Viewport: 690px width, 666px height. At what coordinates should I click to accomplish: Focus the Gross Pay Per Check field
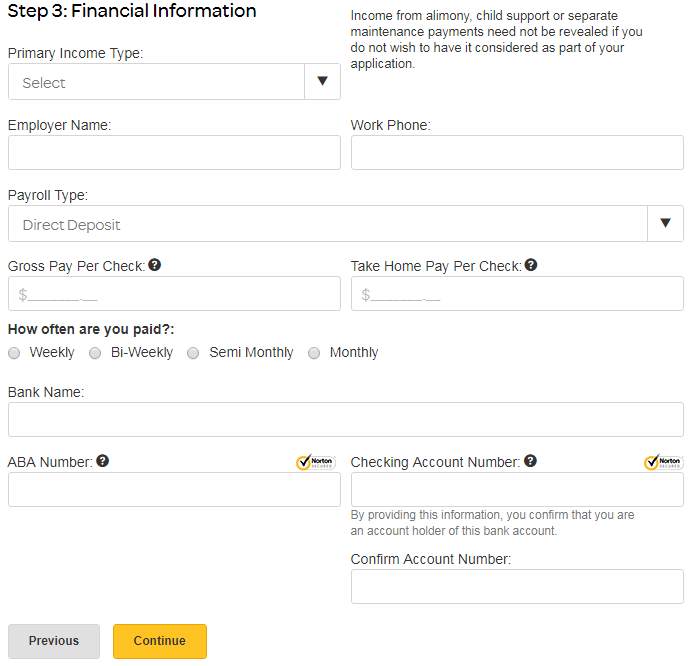coord(174,294)
